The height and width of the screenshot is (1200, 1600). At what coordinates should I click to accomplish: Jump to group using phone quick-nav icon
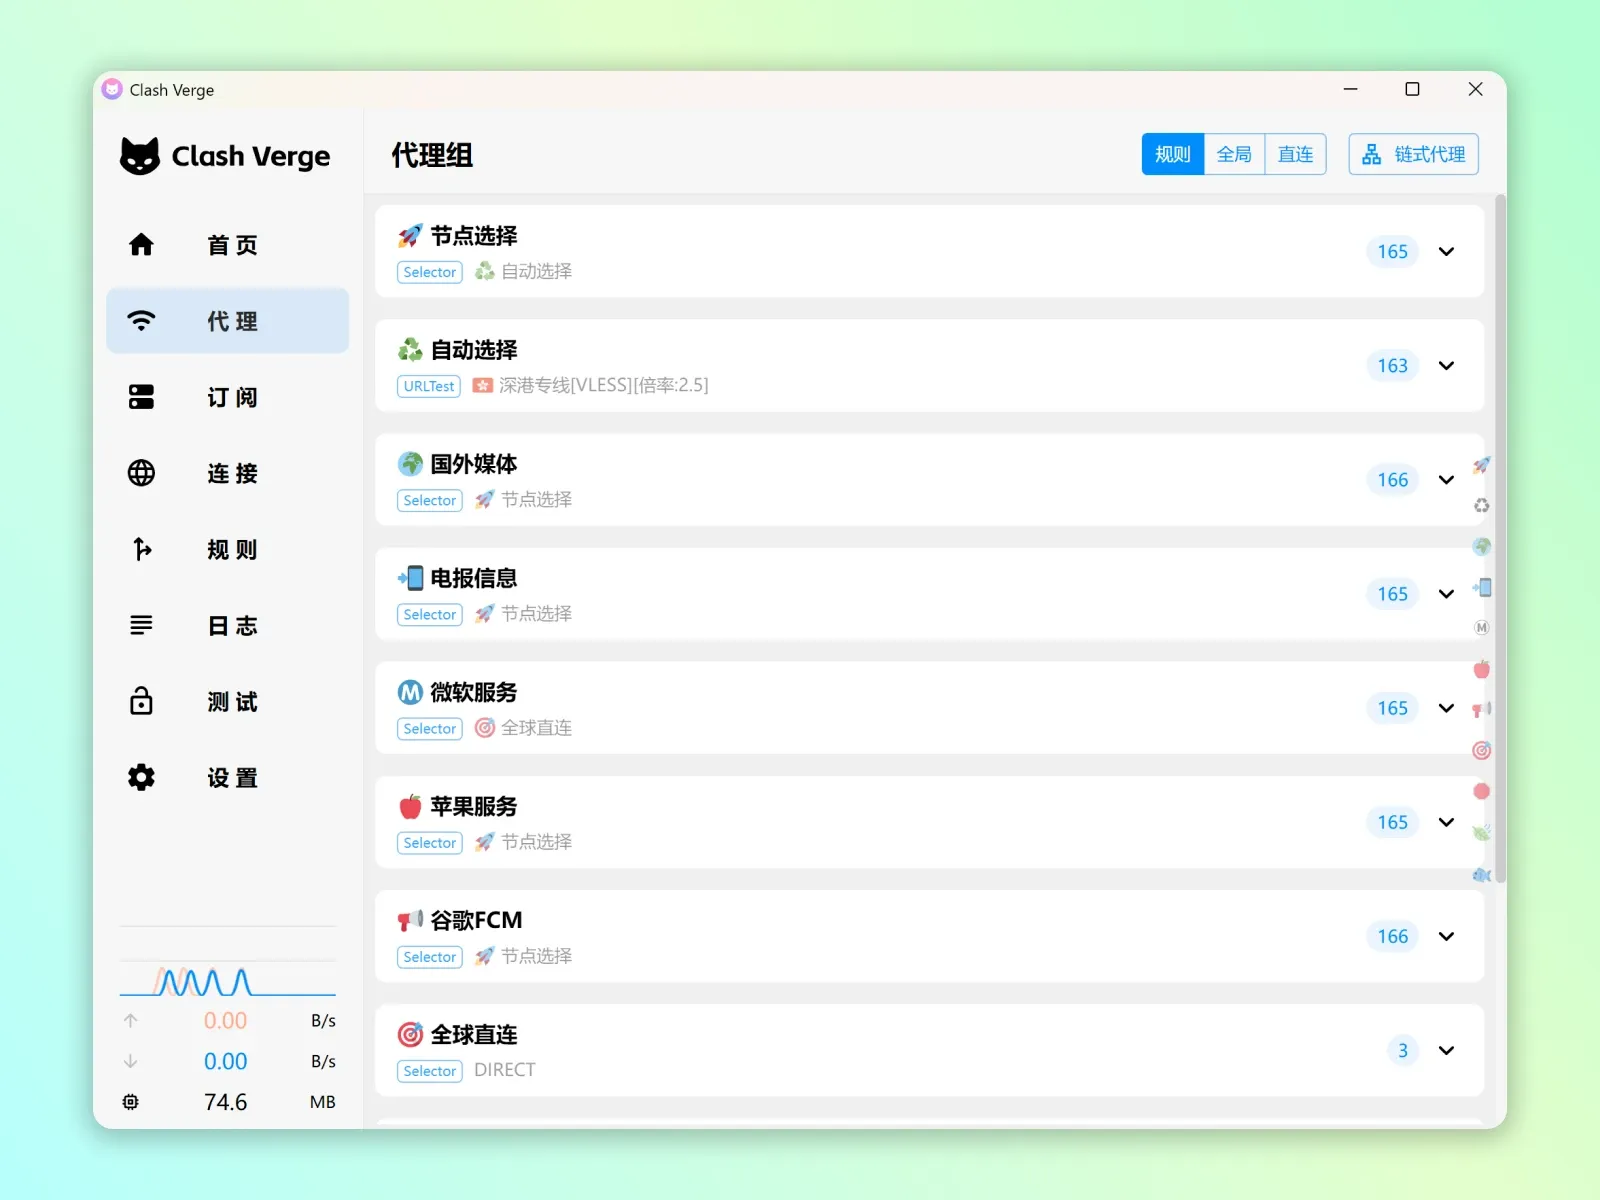[x=1481, y=588]
